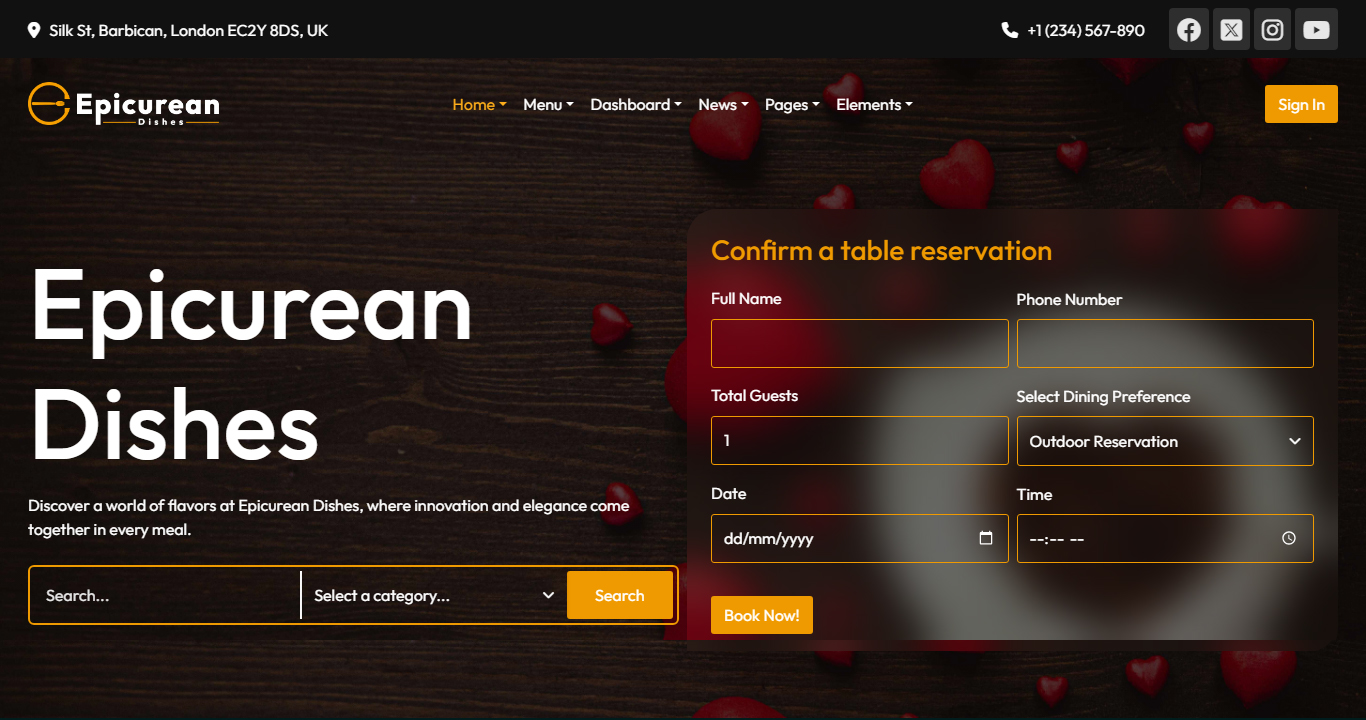
Task: Open the clock picker in Time field
Action: [x=1289, y=538]
